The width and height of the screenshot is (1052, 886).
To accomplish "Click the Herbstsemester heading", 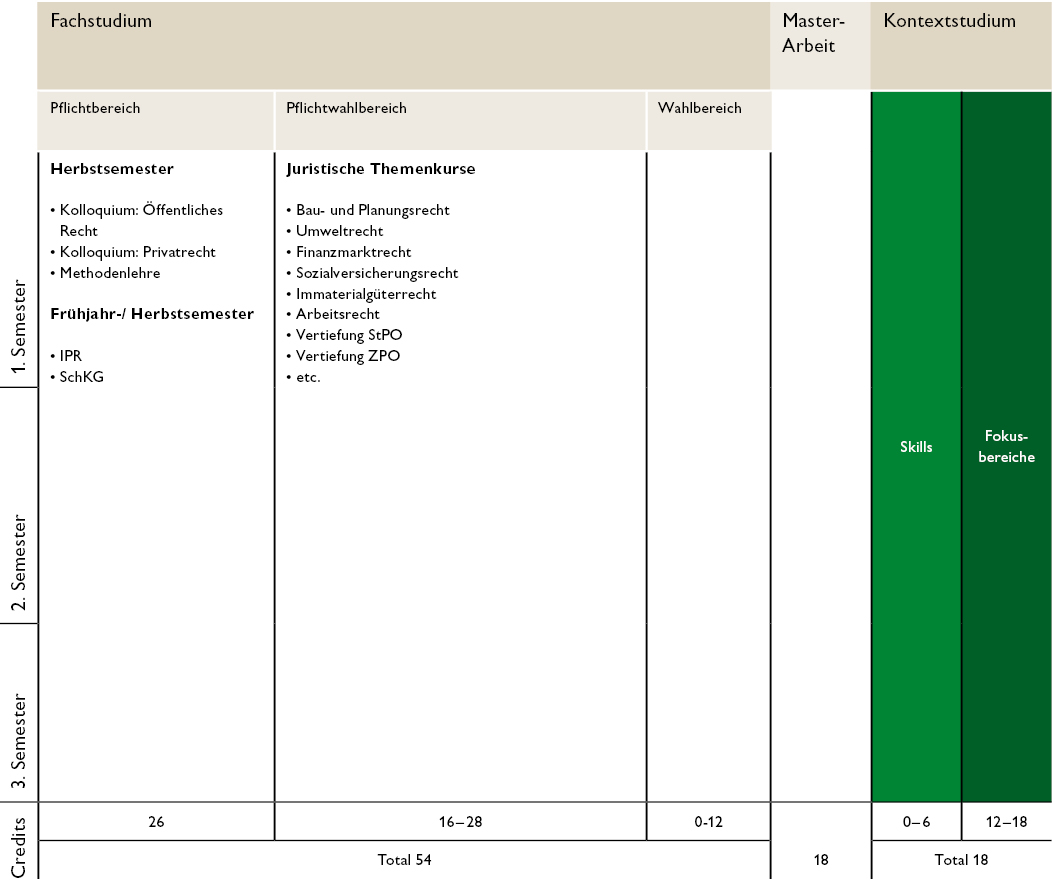I will click(112, 169).
